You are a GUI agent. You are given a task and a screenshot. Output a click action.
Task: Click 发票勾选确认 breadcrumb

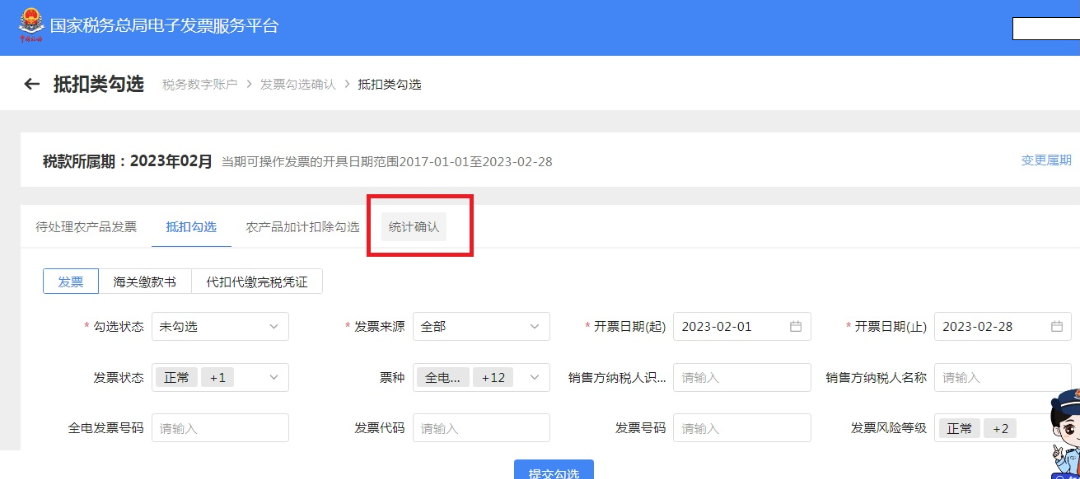(x=298, y=85)
